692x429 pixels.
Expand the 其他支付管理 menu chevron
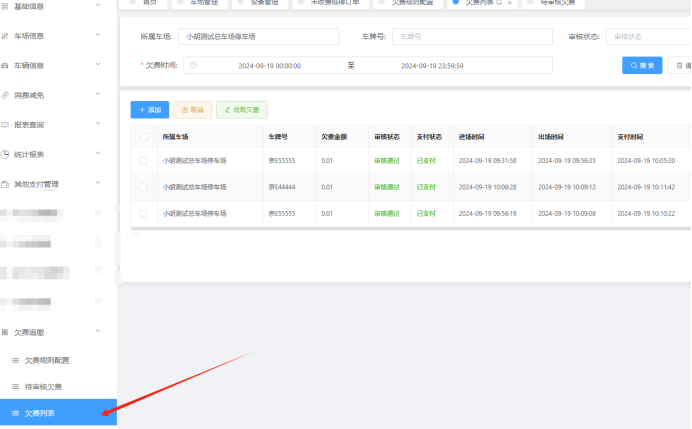tap(98, 182)
